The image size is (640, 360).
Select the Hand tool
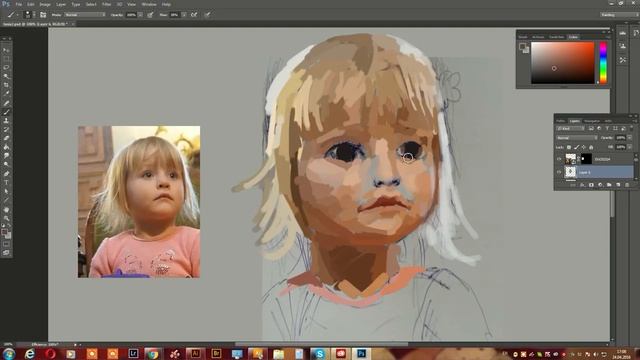tap(6, 209)
